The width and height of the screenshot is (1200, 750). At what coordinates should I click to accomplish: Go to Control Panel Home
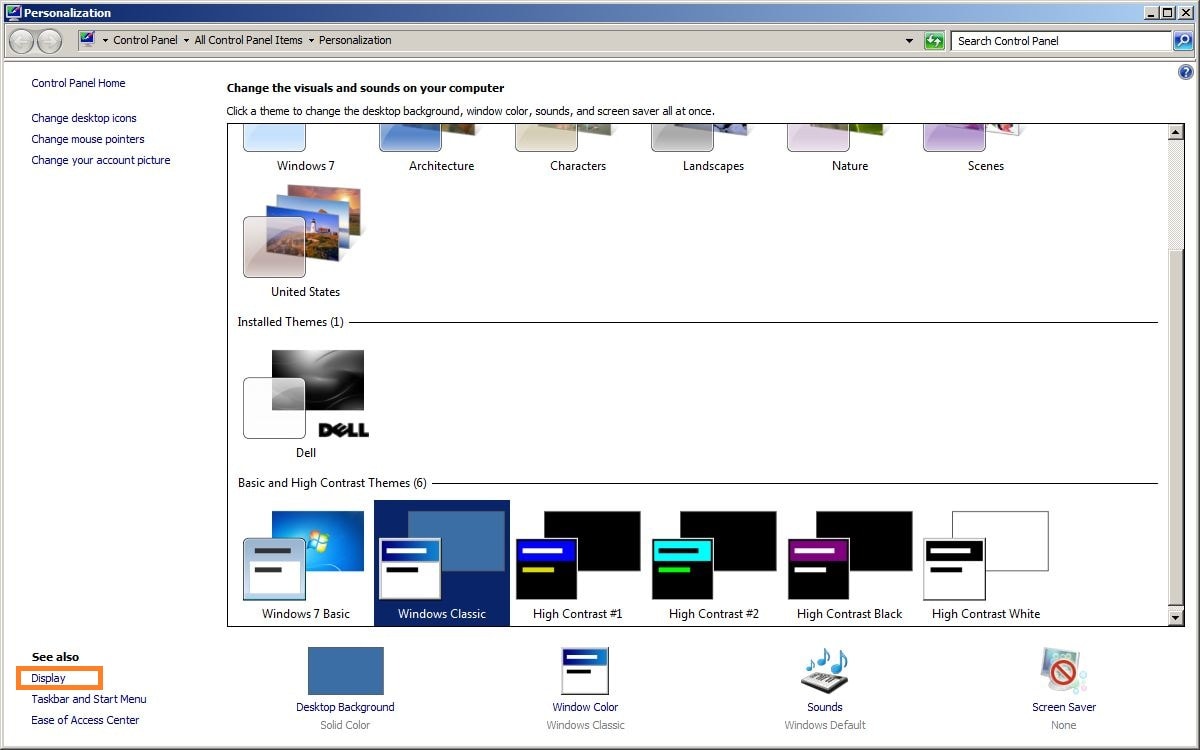pos(78,83)
